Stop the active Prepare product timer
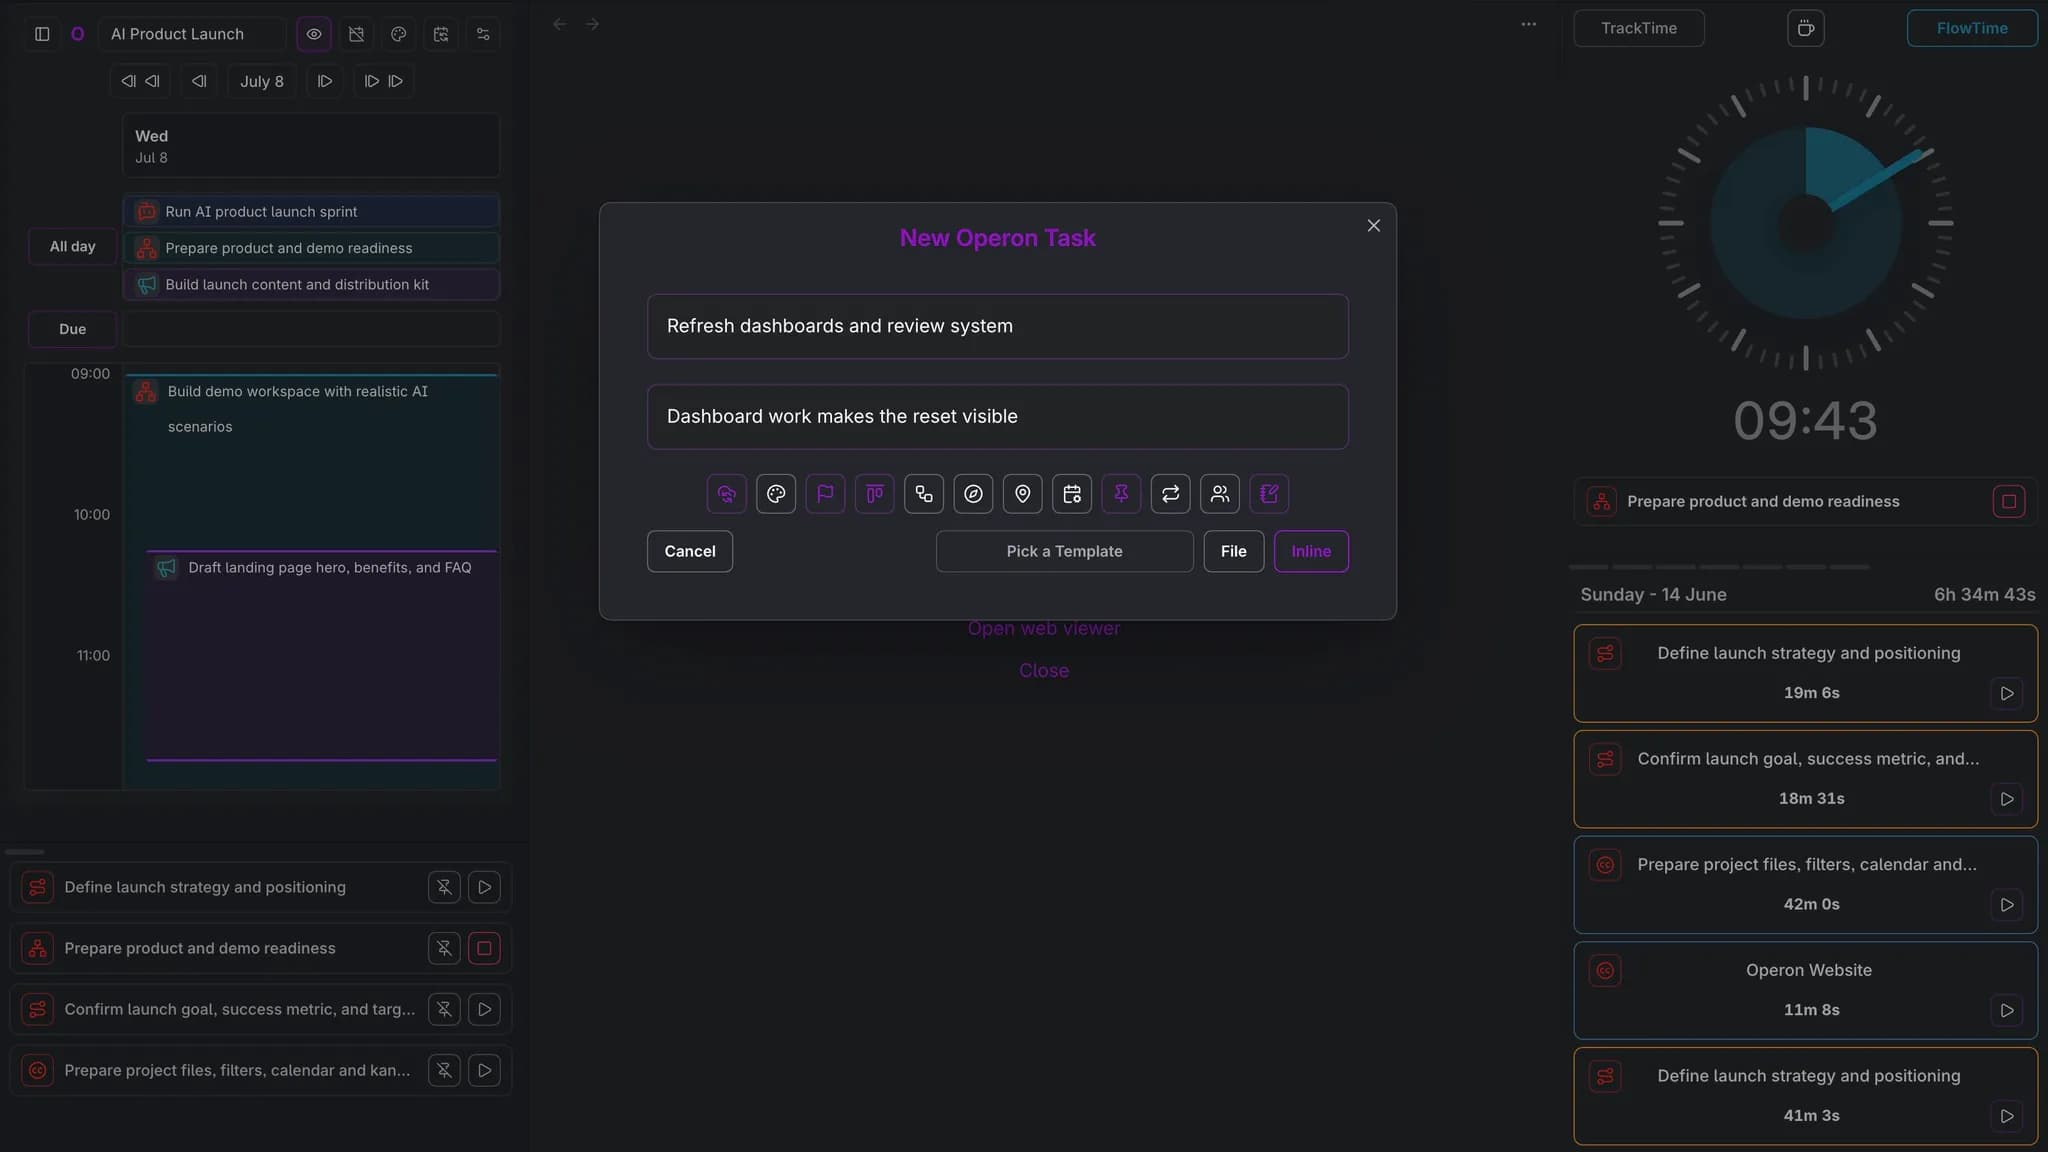 (x=2008, y=501)
